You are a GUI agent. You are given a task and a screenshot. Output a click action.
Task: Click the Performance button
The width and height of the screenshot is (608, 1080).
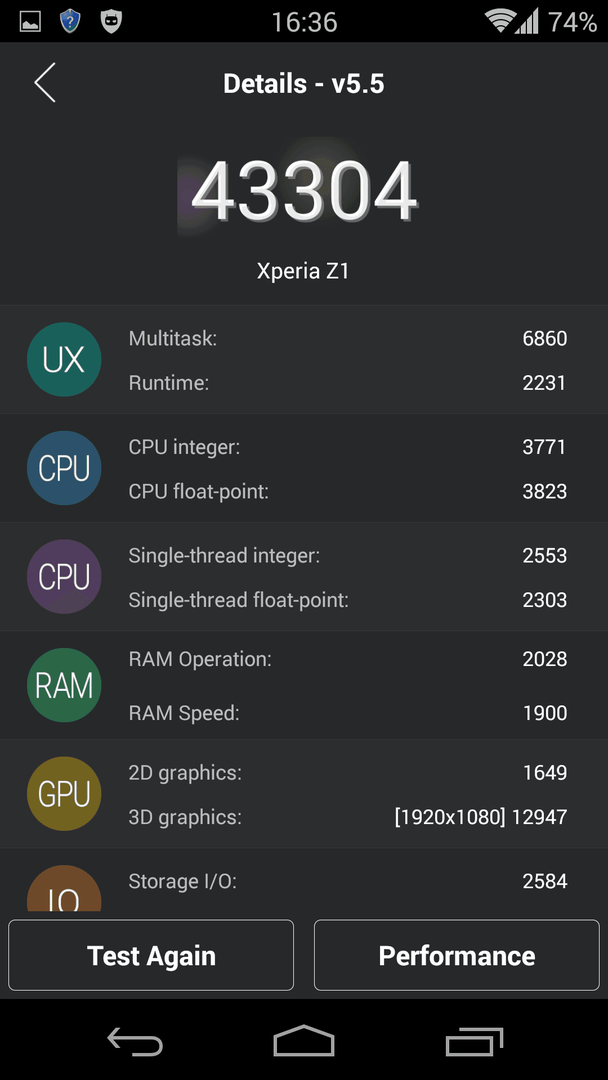[x=457, y=955]
